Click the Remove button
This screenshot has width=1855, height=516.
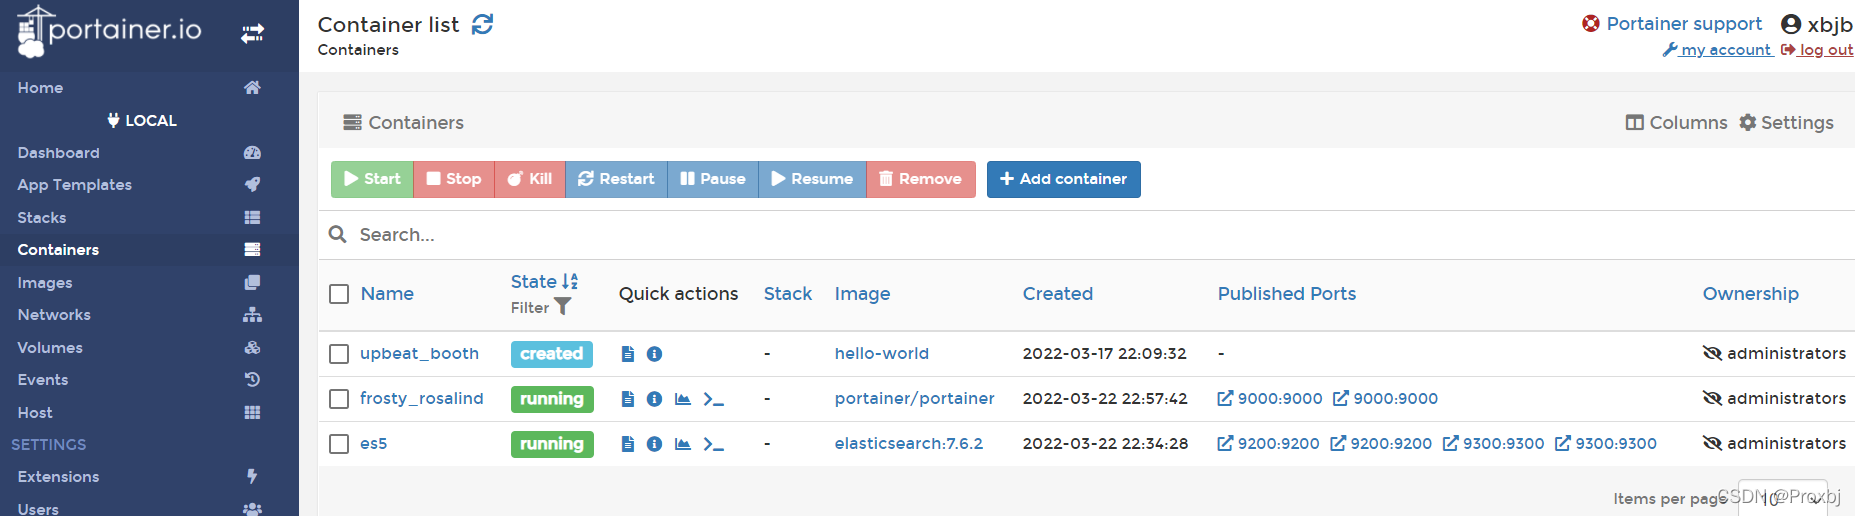coord(921,179)
